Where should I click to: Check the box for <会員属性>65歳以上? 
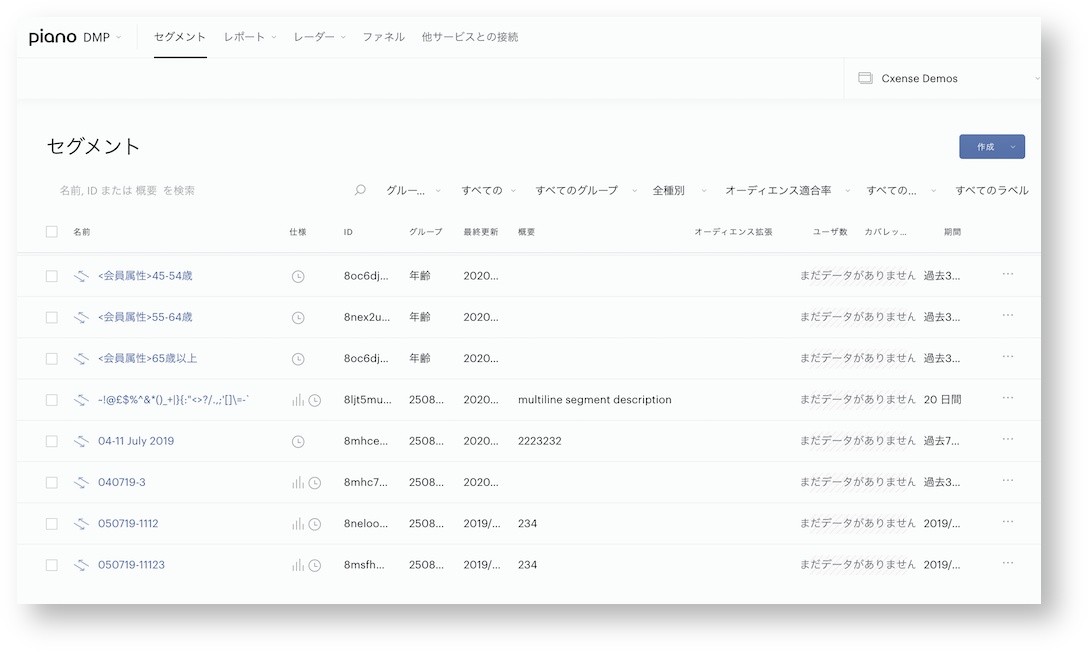51,359
